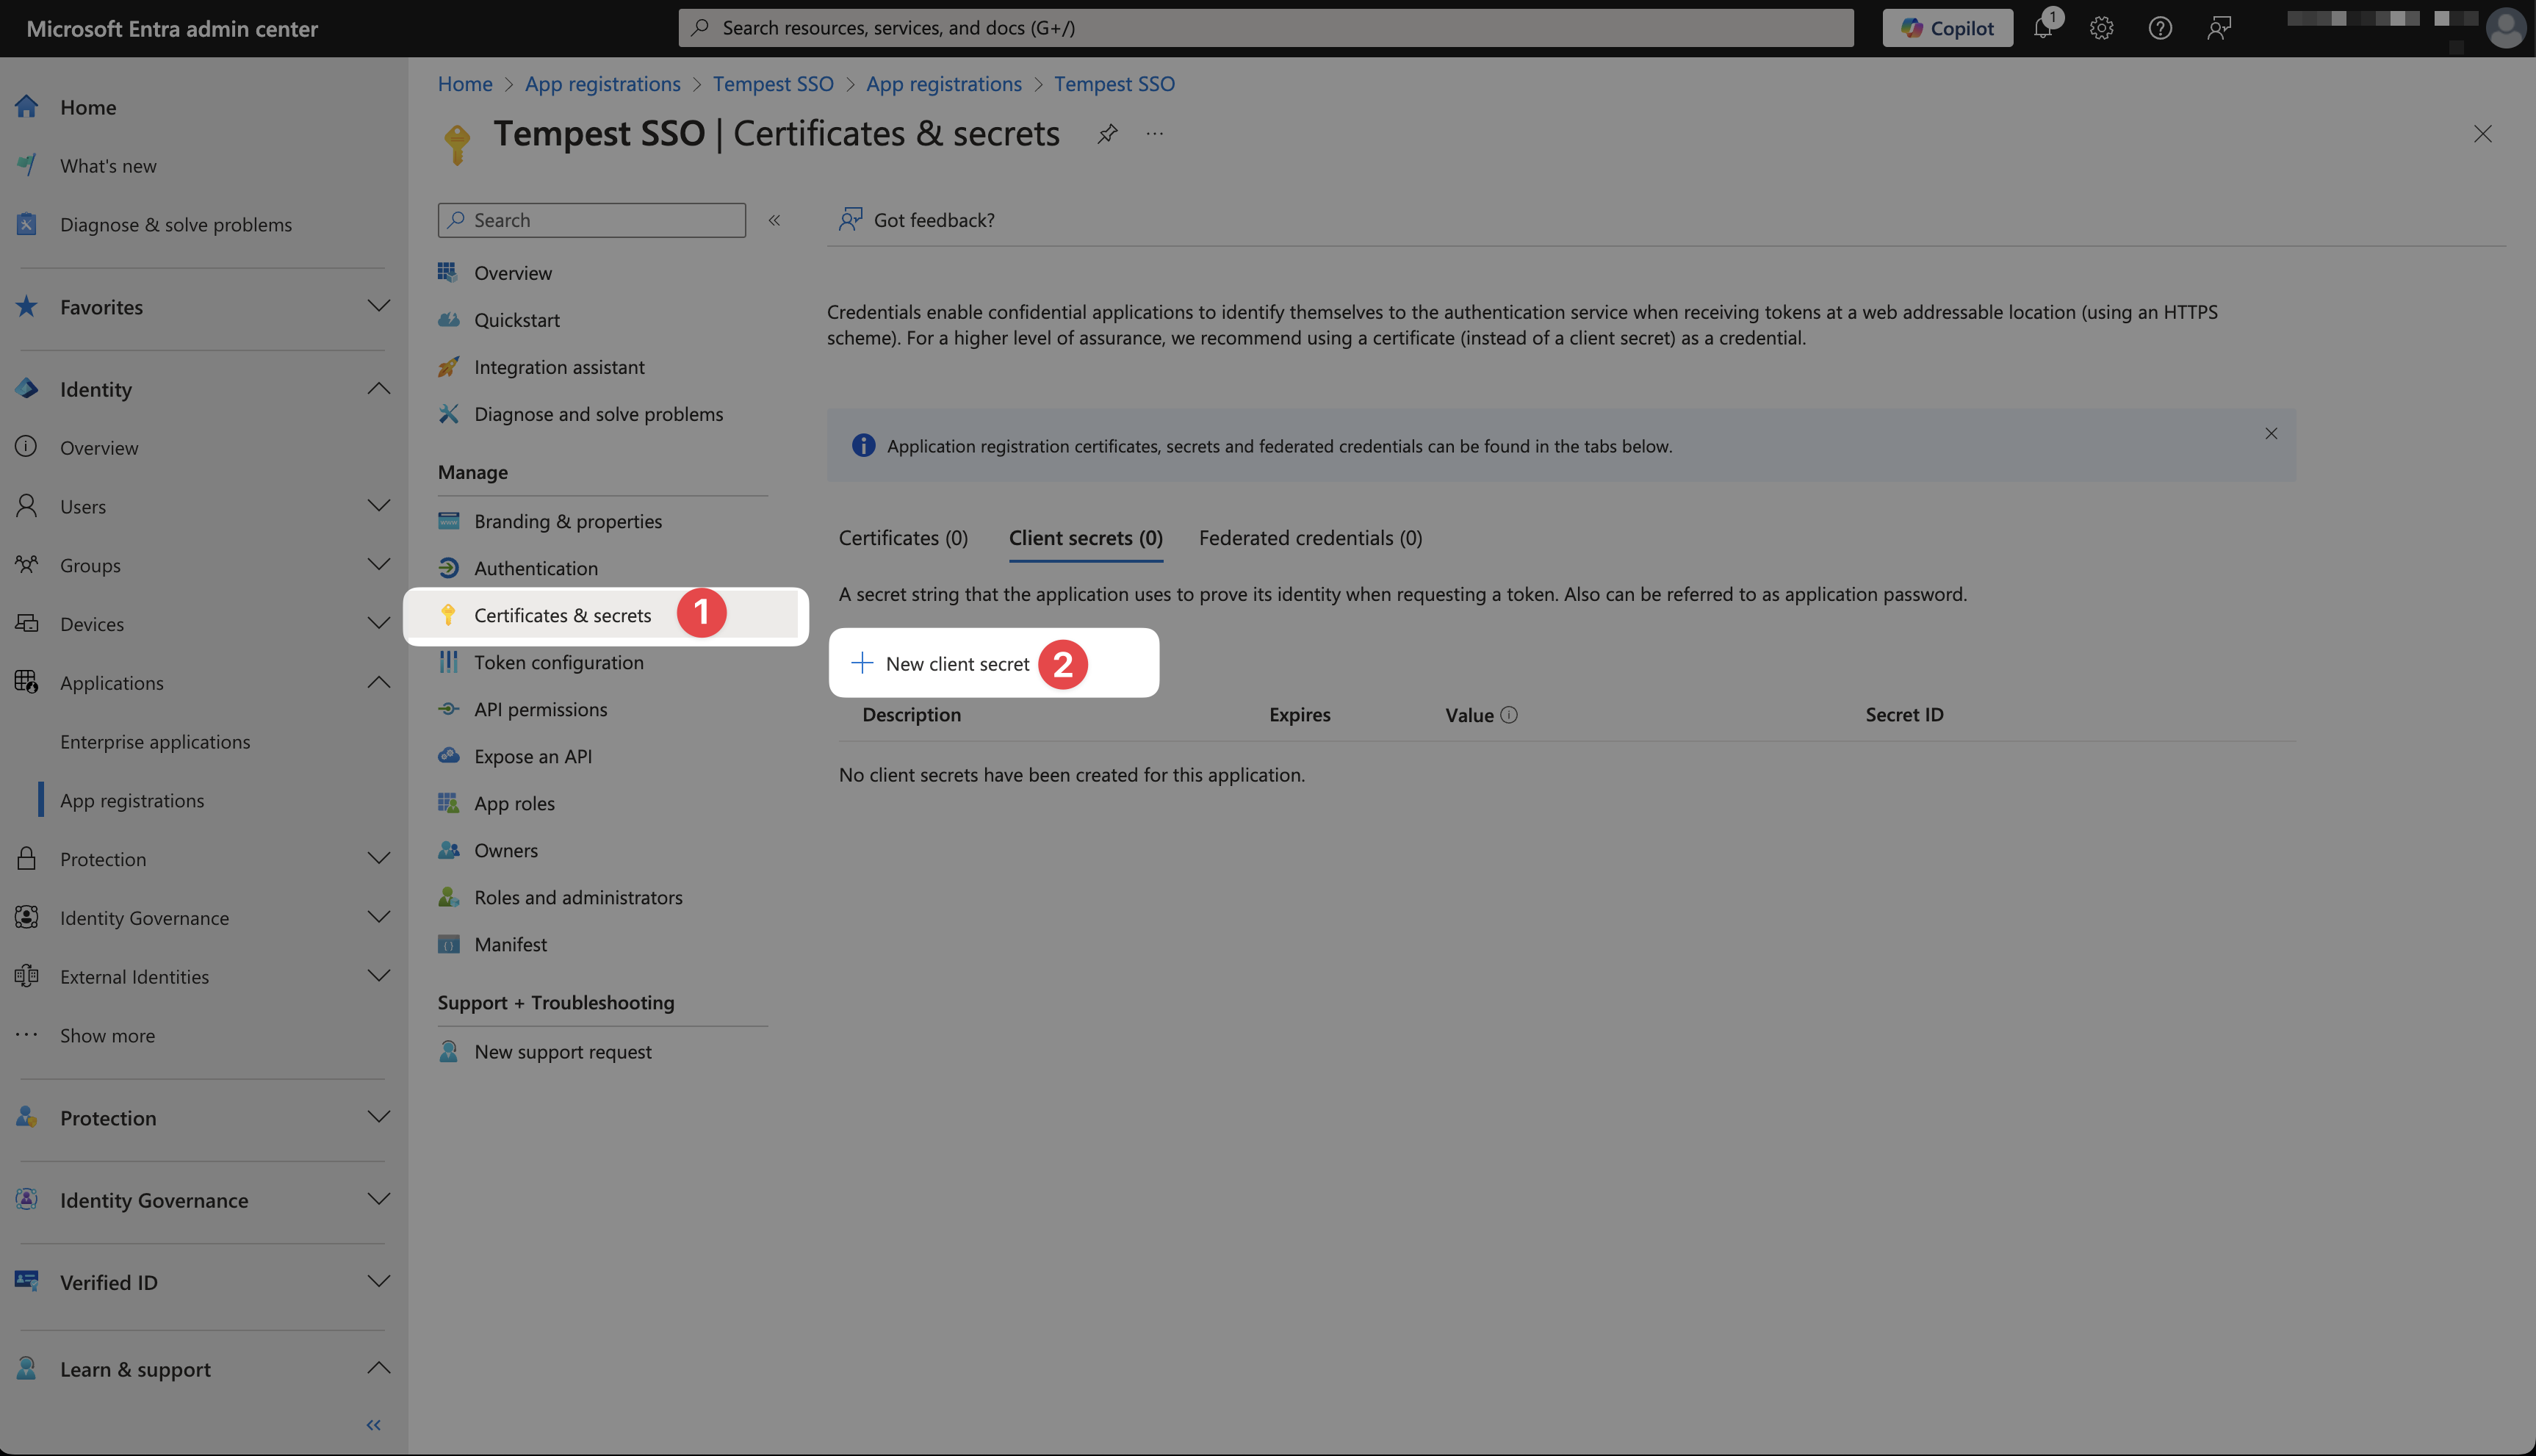Focus the top resources search box
2536x1456 pixels.
(1265, 28)
